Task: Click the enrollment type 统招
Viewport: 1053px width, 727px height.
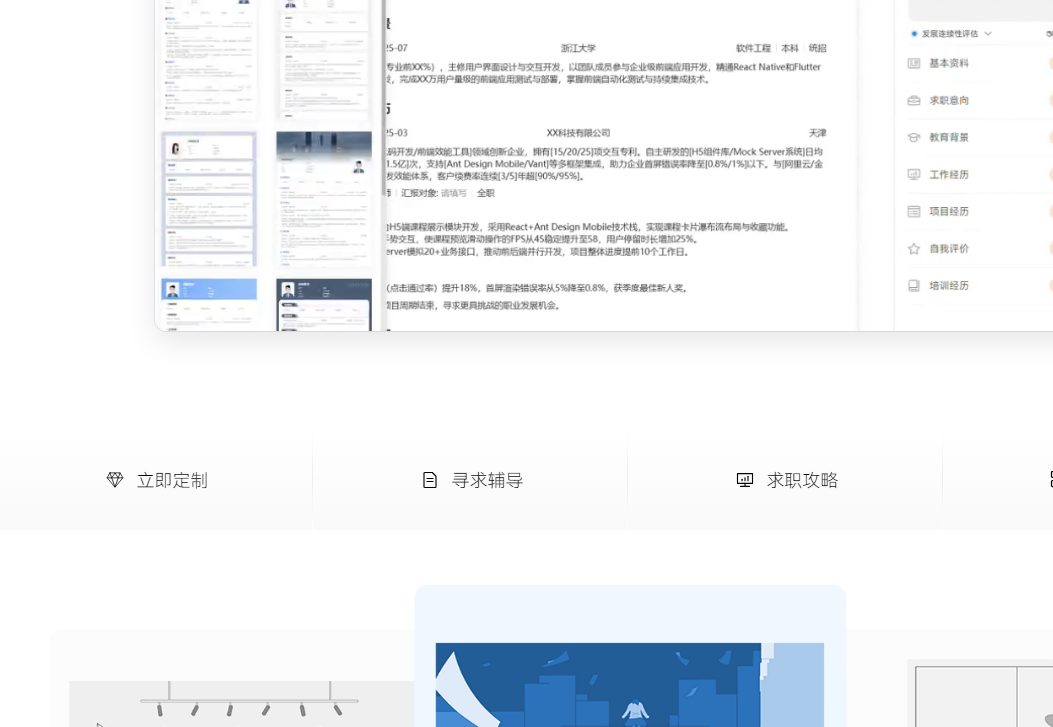Action: pos(817,48)
